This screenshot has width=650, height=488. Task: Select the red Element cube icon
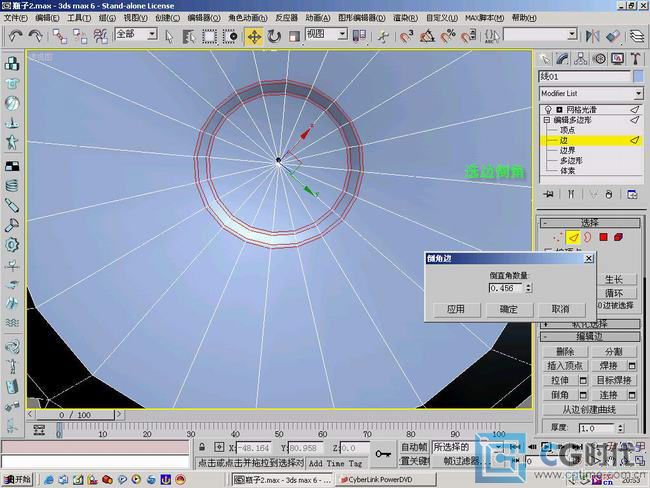tap(618, 238)
